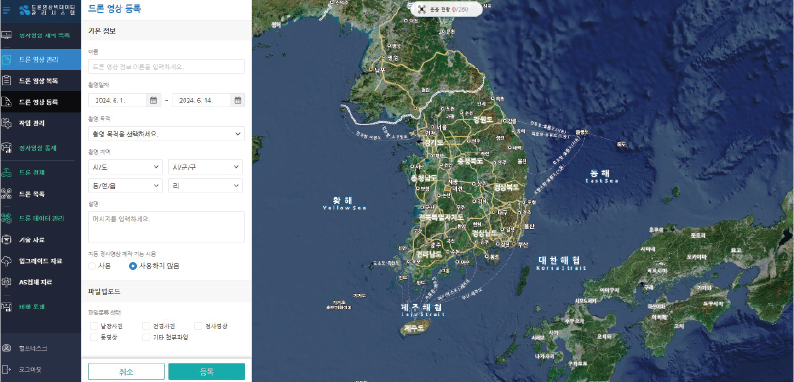Screen dimensions: 794x382
Task: Click the 헬프데스크 helpdesk icon
Action: point(7,348)
